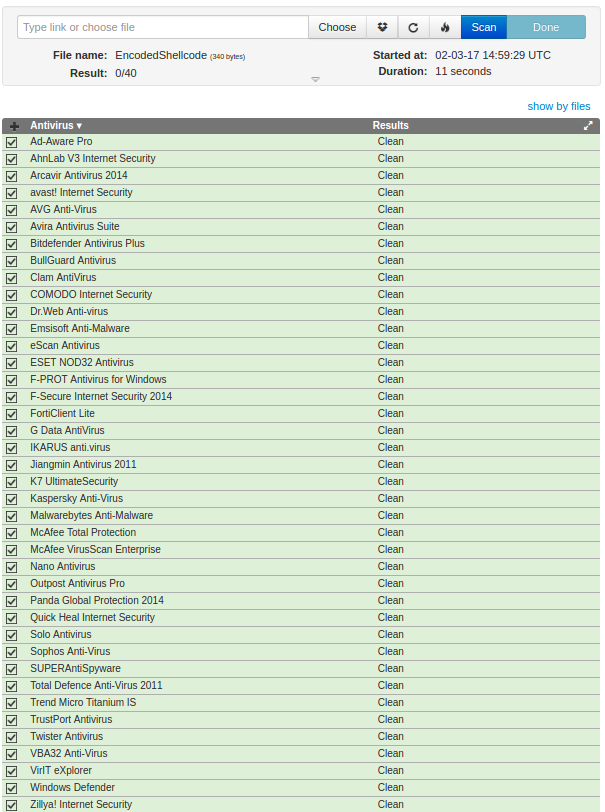605x812 pixels.
Task: Uncheck the Dr.Web Anti-virus checkbox
Action: coord(12,312)
